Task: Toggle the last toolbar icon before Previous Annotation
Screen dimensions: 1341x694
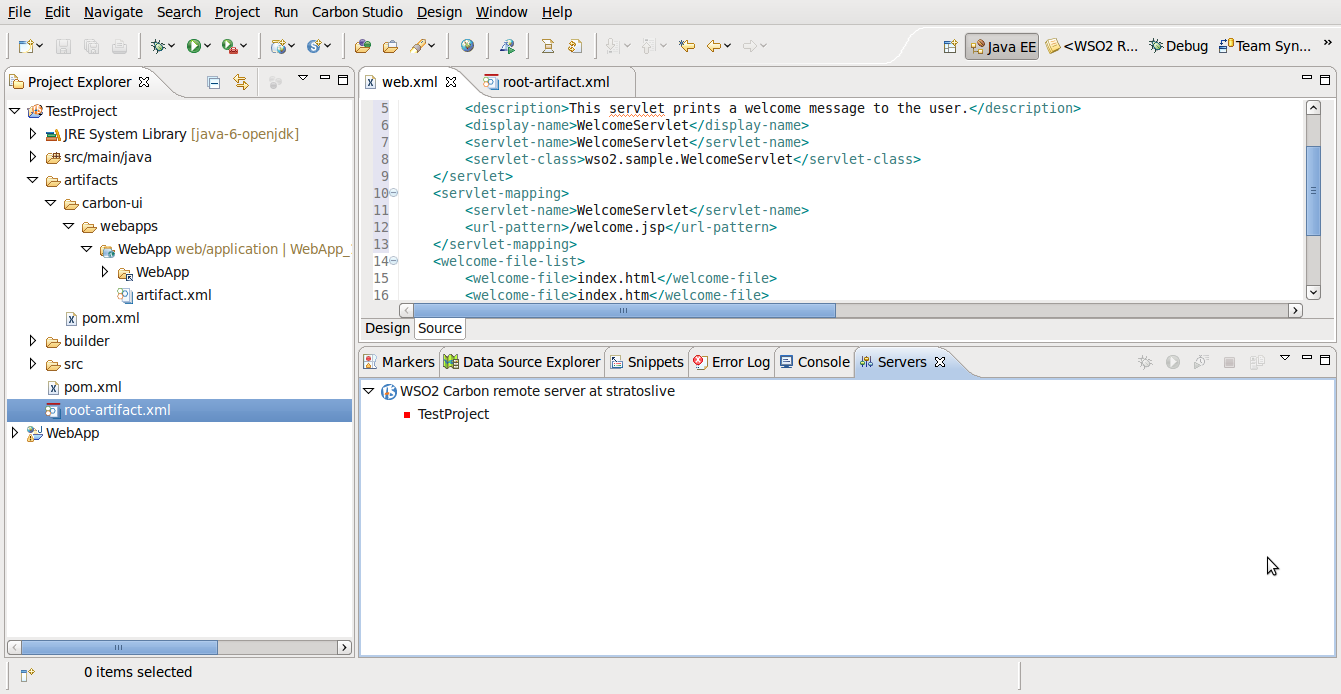Action: click(575, 46)
